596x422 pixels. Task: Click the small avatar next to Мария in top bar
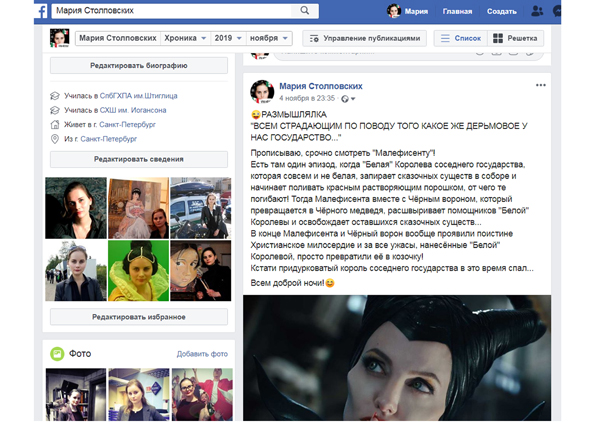394,11
